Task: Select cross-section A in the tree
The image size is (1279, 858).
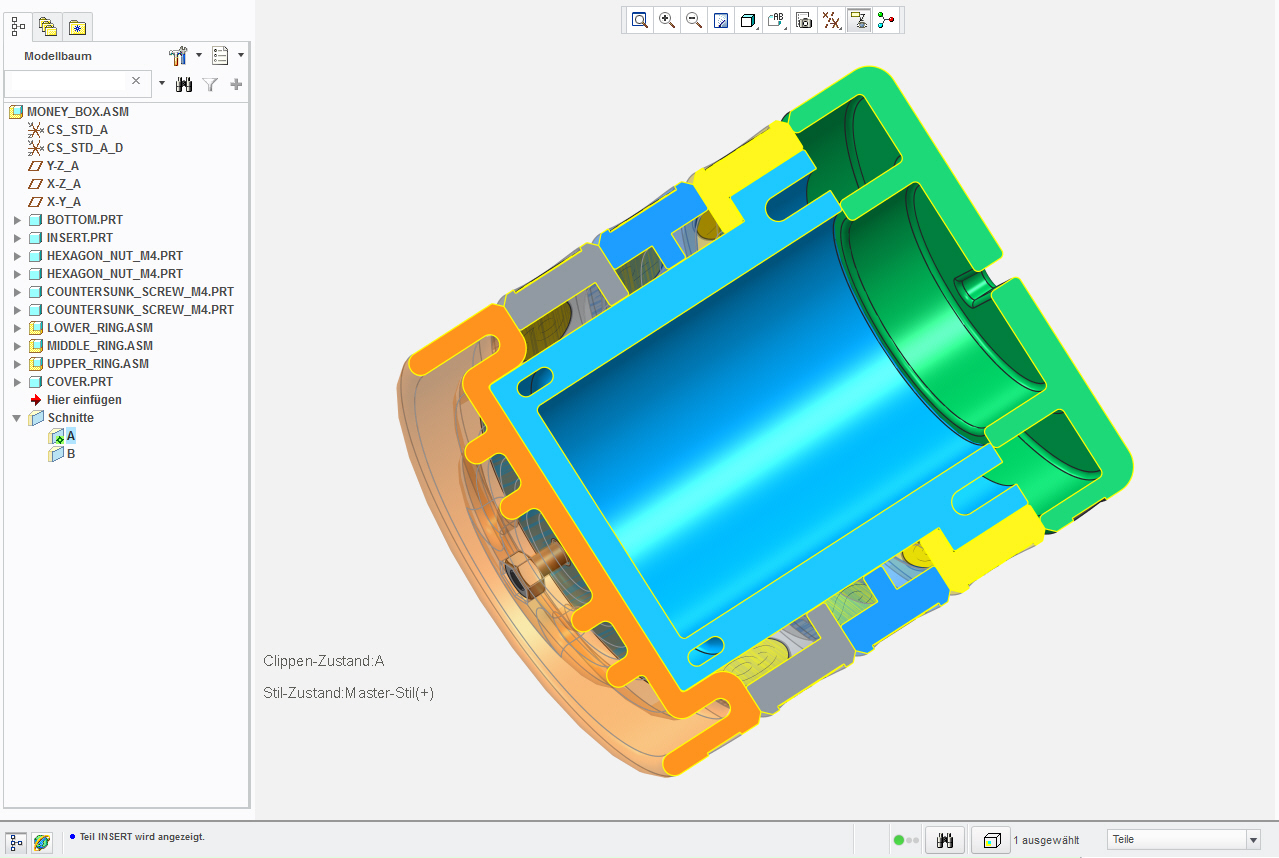Action: (x=71, y=436)
